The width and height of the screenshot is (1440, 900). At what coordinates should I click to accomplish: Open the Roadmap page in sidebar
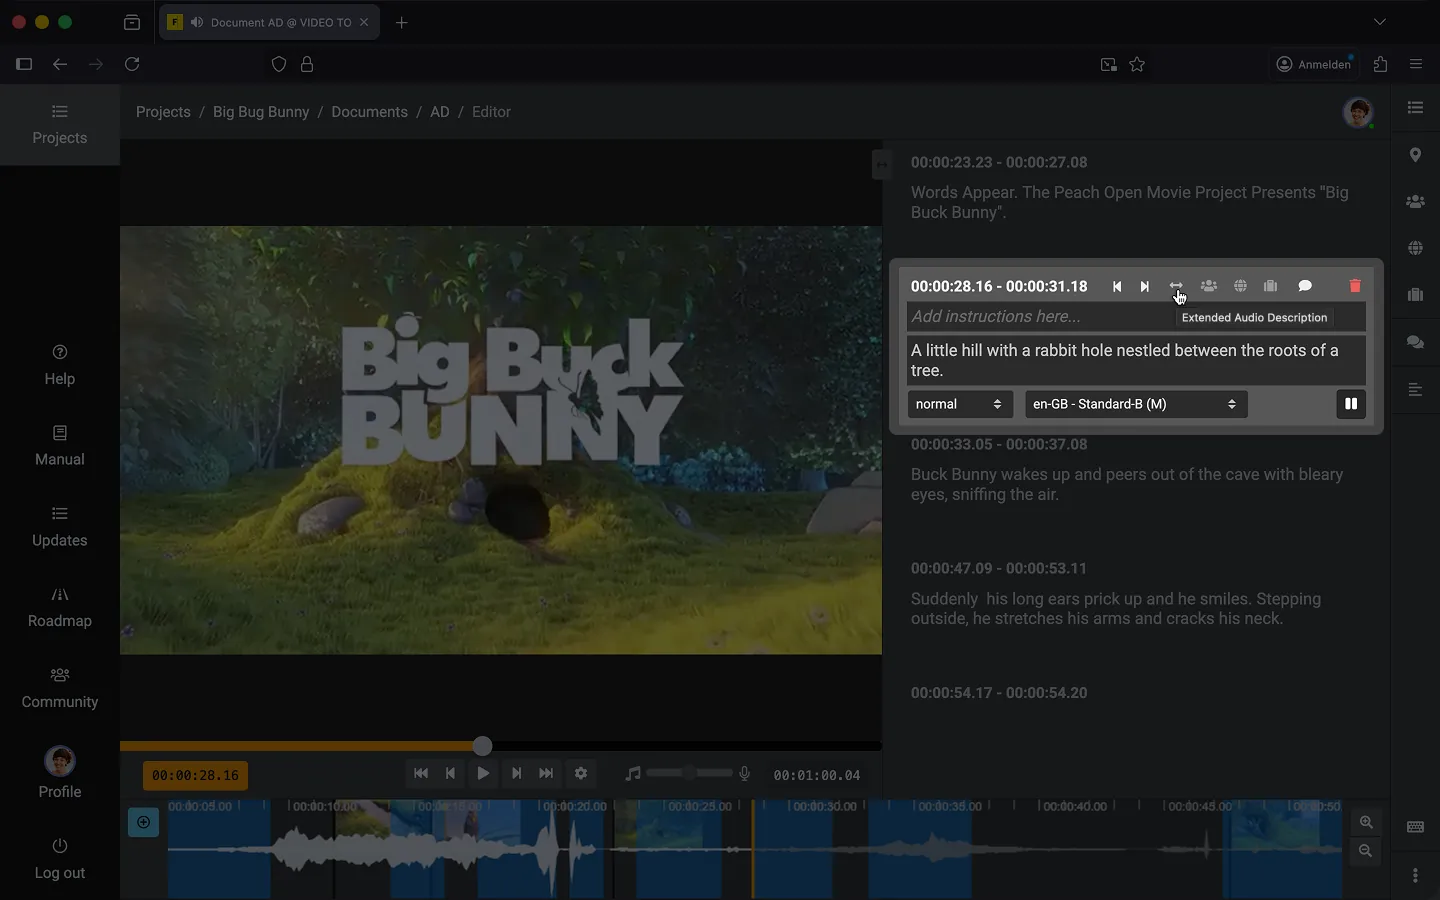point(60,607)
